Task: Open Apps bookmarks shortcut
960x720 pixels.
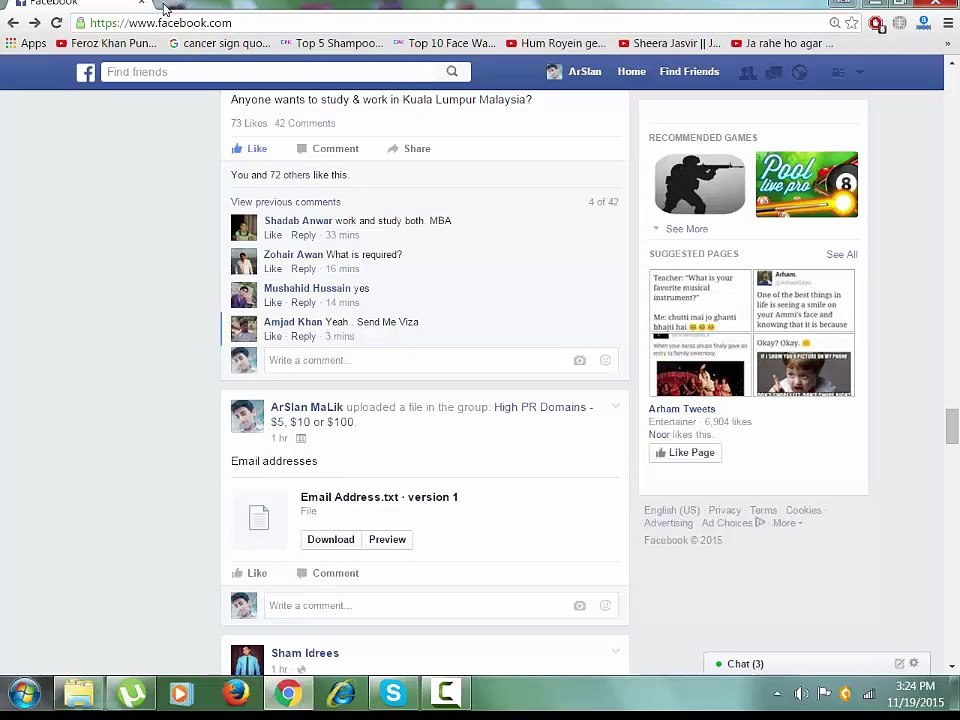Action: pyautogui.click(x=26, y=43)
